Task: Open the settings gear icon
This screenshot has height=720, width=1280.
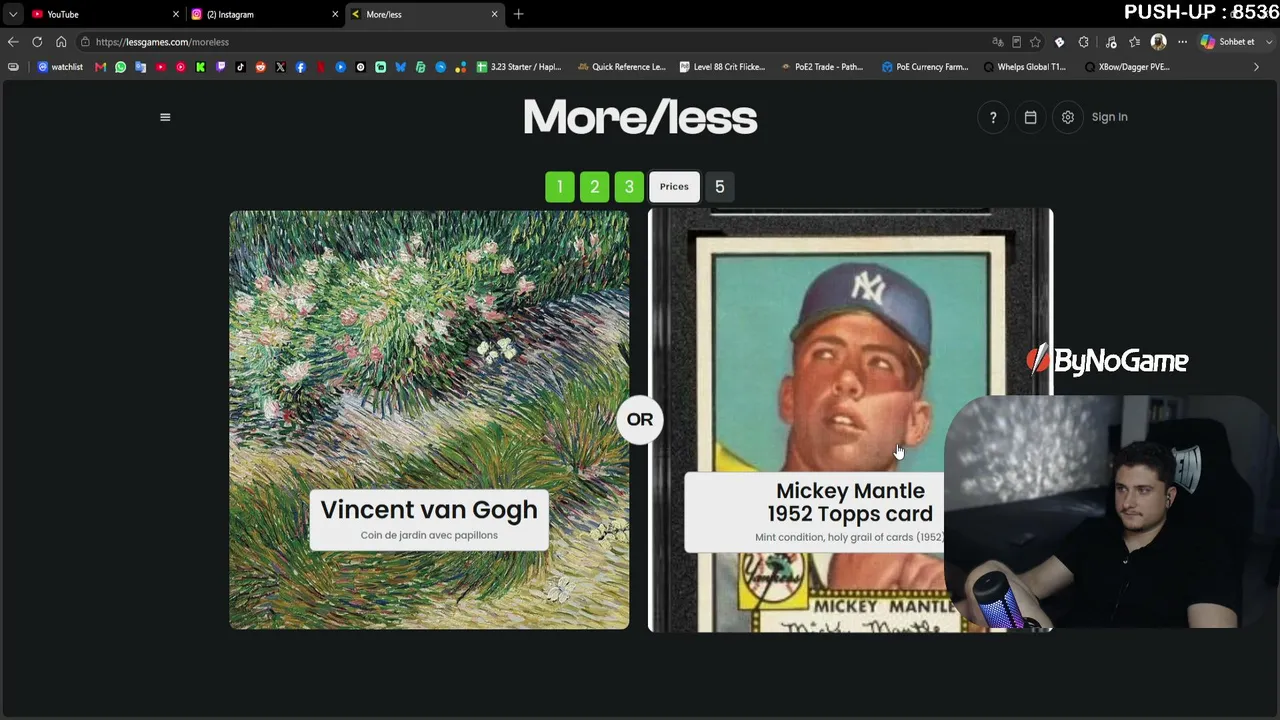Action: coord(1068,117)
